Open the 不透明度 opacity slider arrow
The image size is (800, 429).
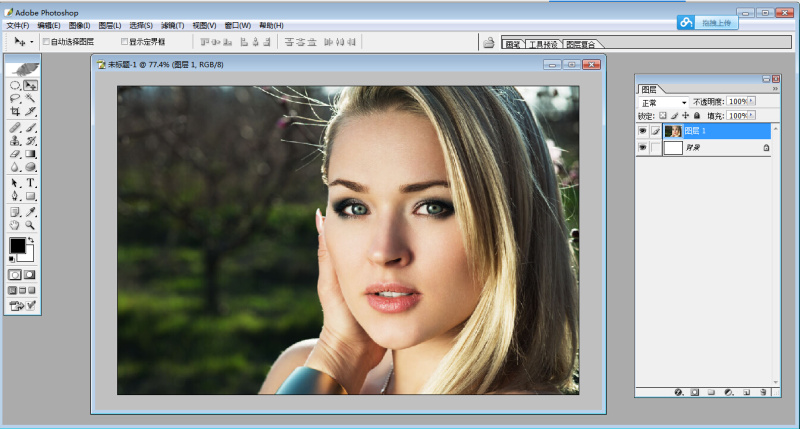(x=751, y=101)
